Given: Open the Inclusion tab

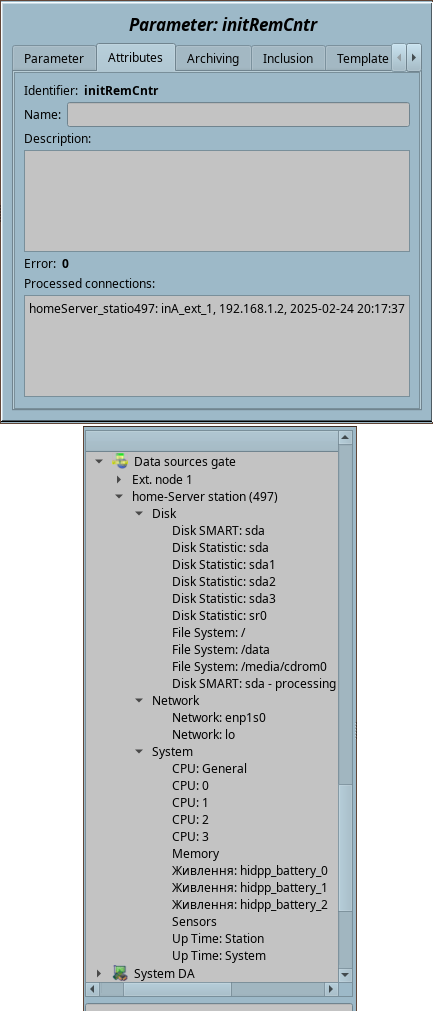Looking at the screenshot, I should coord(287,58).
